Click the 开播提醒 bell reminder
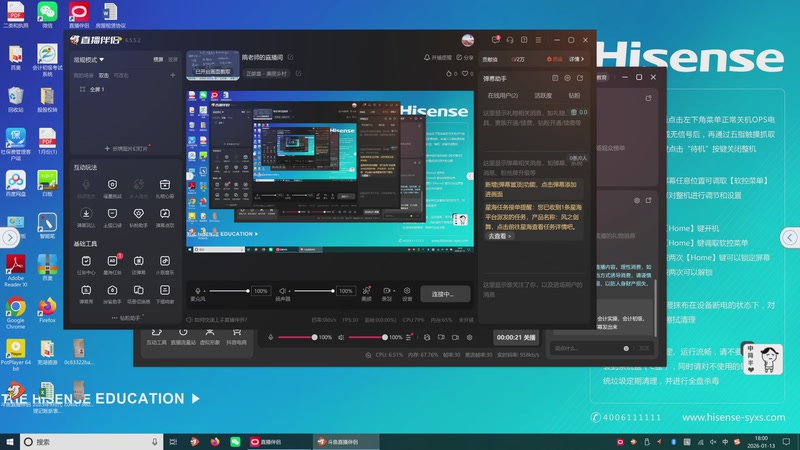The width and height of the screenshot is (800, 450). tap(437, 58)
